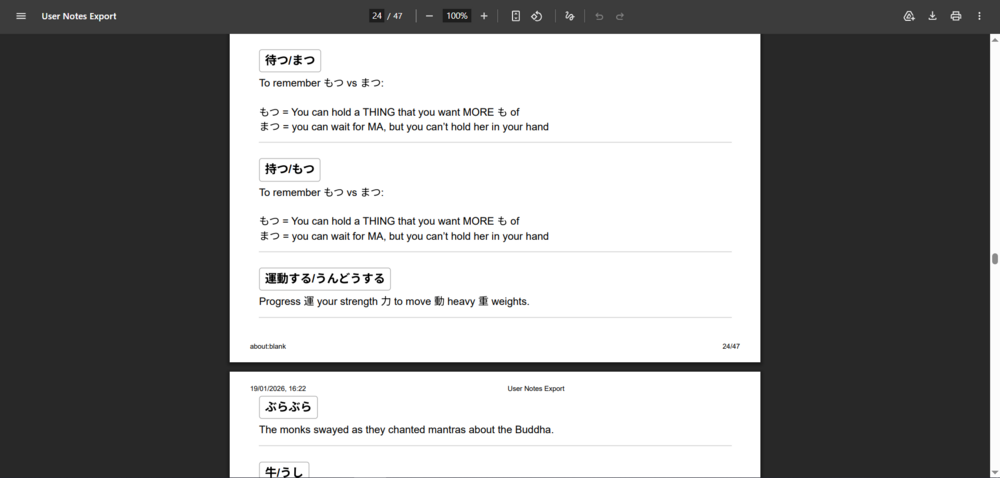Click the undo arrow in toolbar

(599, 16)
